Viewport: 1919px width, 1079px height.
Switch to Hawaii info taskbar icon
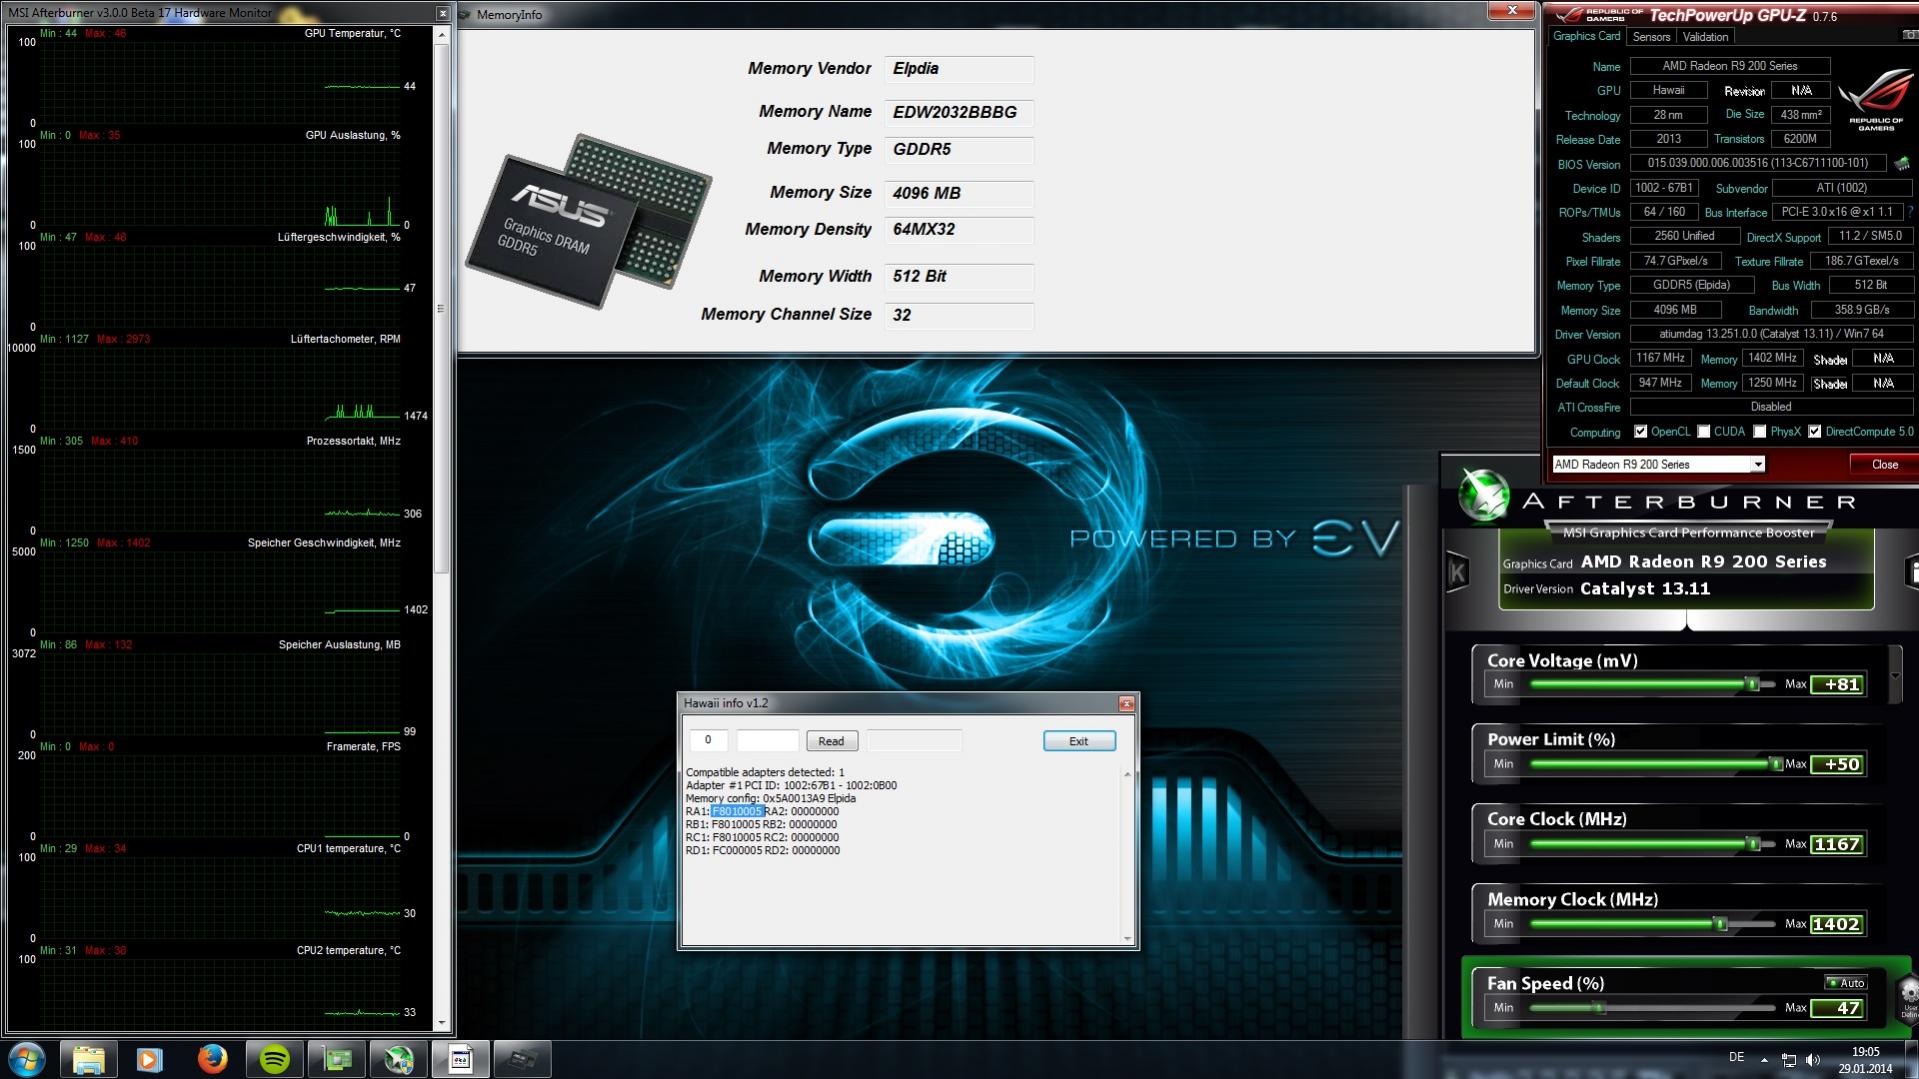pyautogui.click(x=460, y=1059)
